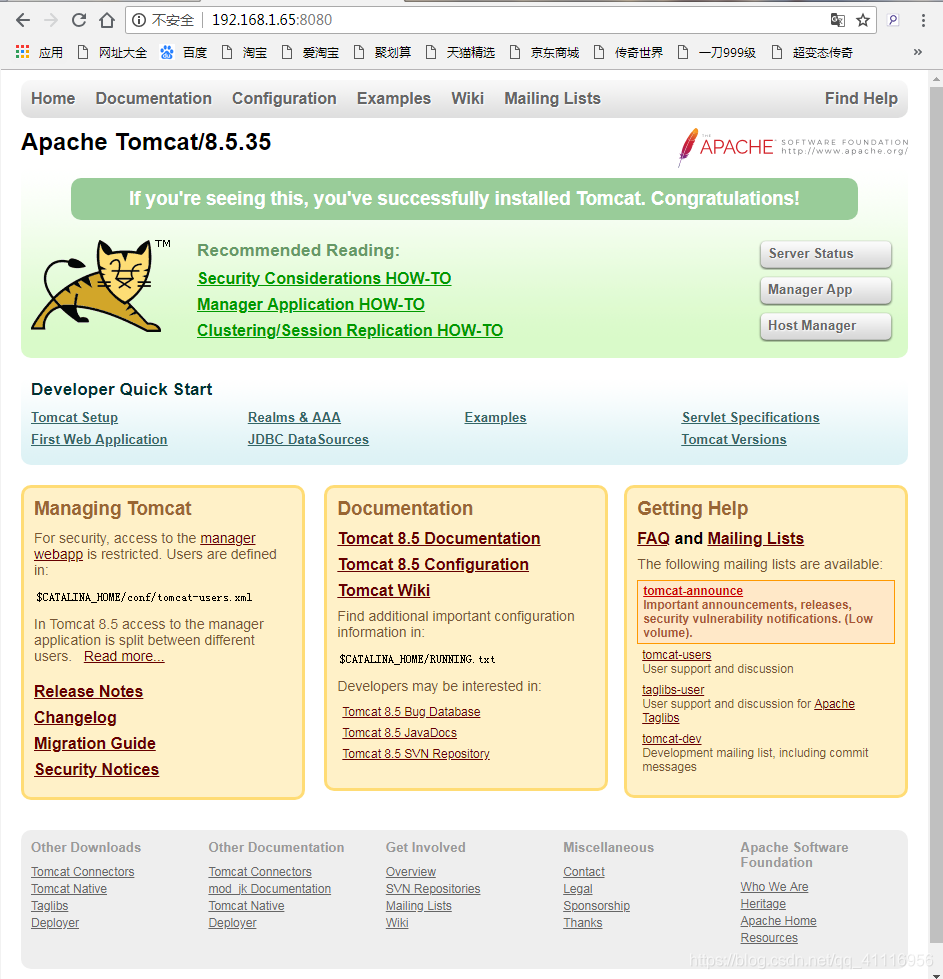This screenshot has width=943, height=979.
Task: Open the JDBC DataSources link
Action: point(309,440)
